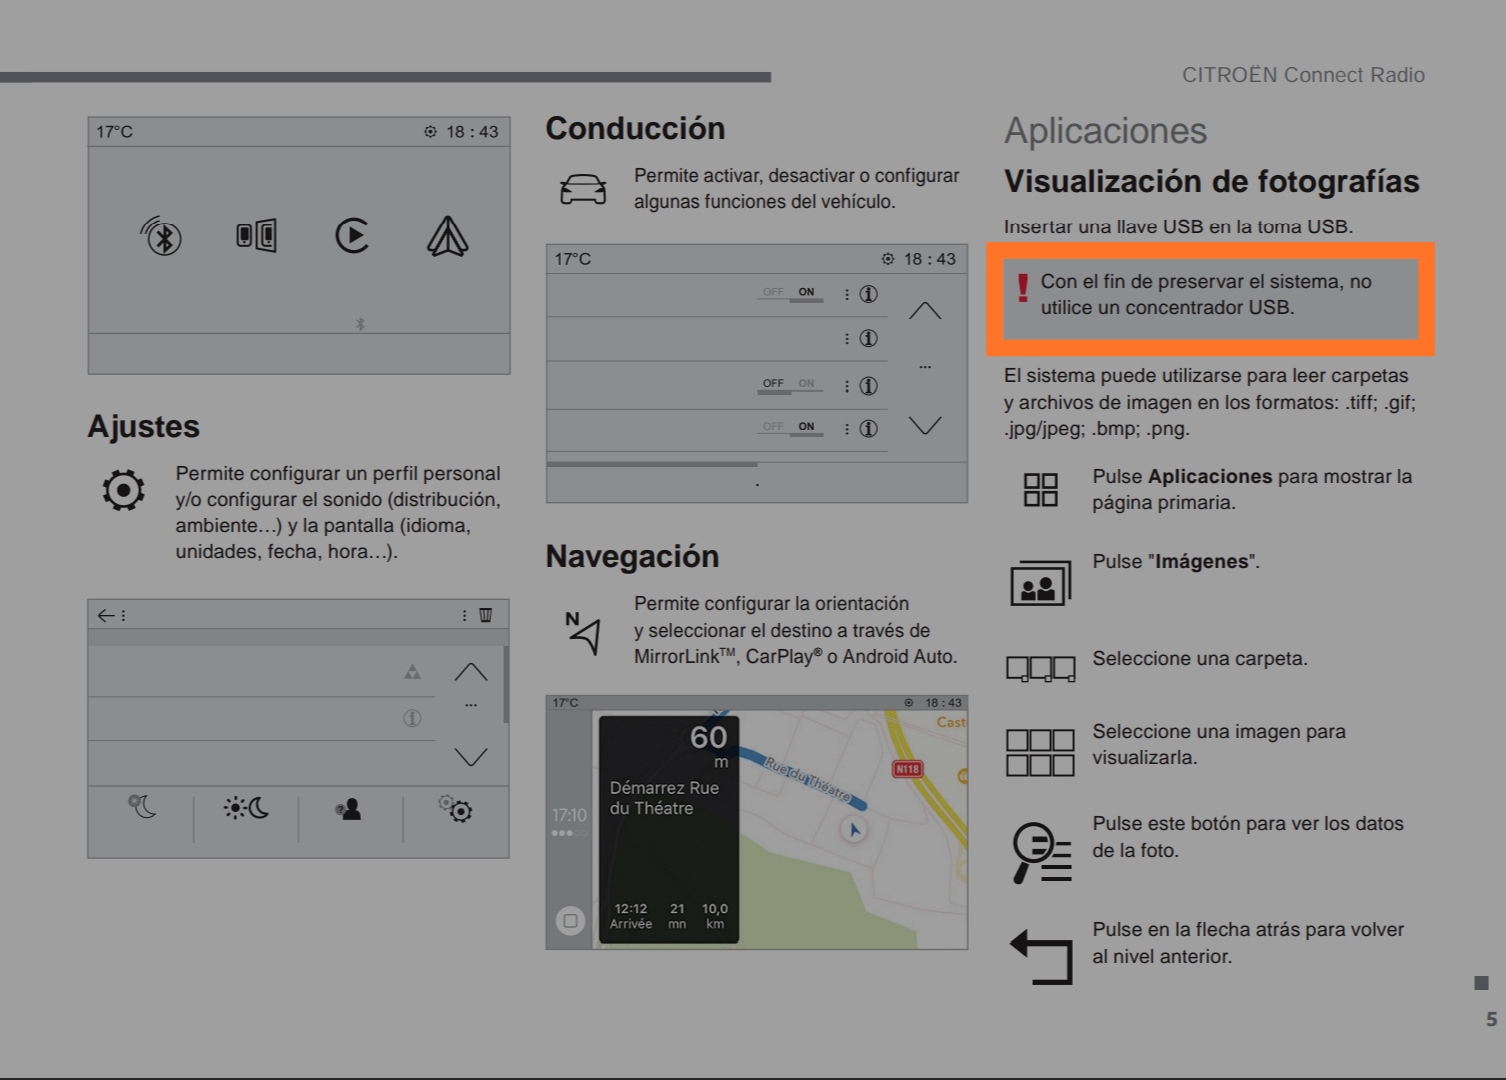Select the sun and moon brightness icon
This screenshot has width=1506, height=1080.
point(246,807)
